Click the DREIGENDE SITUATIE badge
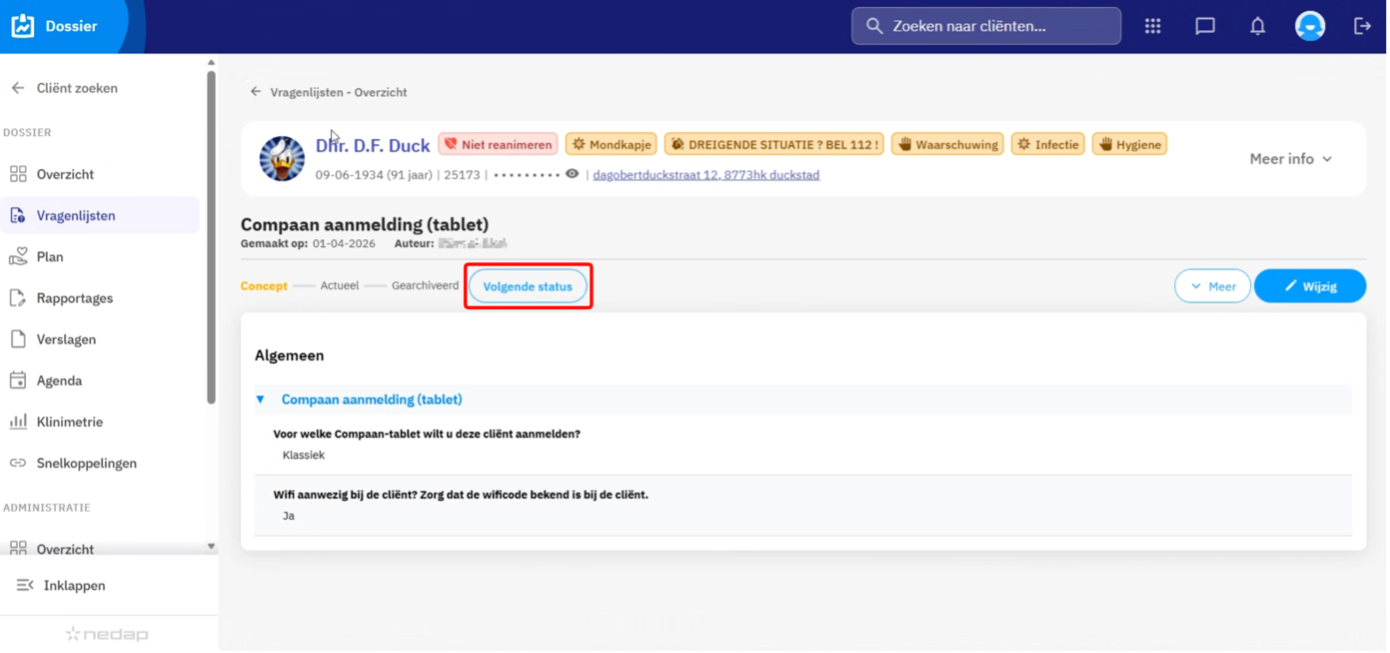 coord(774,144)
